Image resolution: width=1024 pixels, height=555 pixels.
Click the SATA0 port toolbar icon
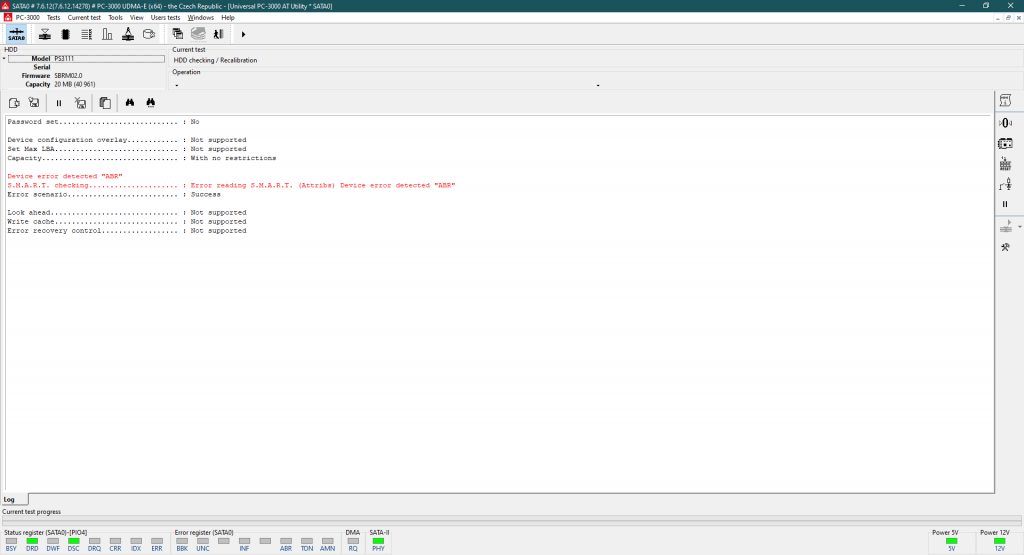click(x=17, y=34)
